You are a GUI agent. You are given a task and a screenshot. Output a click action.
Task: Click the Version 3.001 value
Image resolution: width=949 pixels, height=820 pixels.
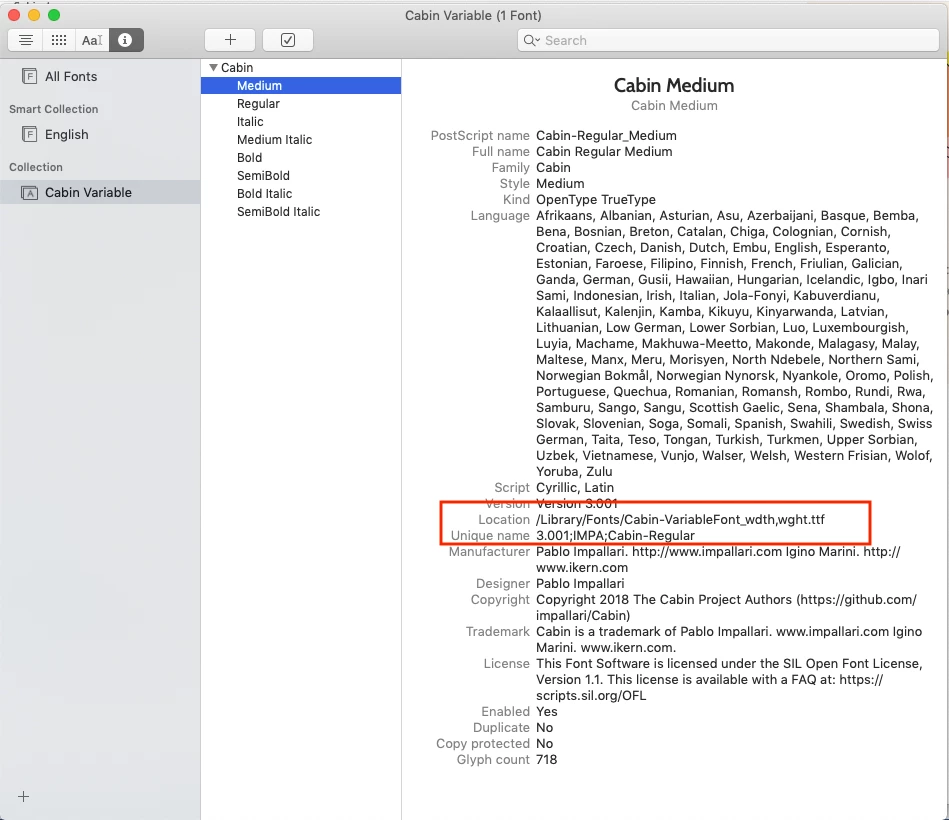click(576, 503)
